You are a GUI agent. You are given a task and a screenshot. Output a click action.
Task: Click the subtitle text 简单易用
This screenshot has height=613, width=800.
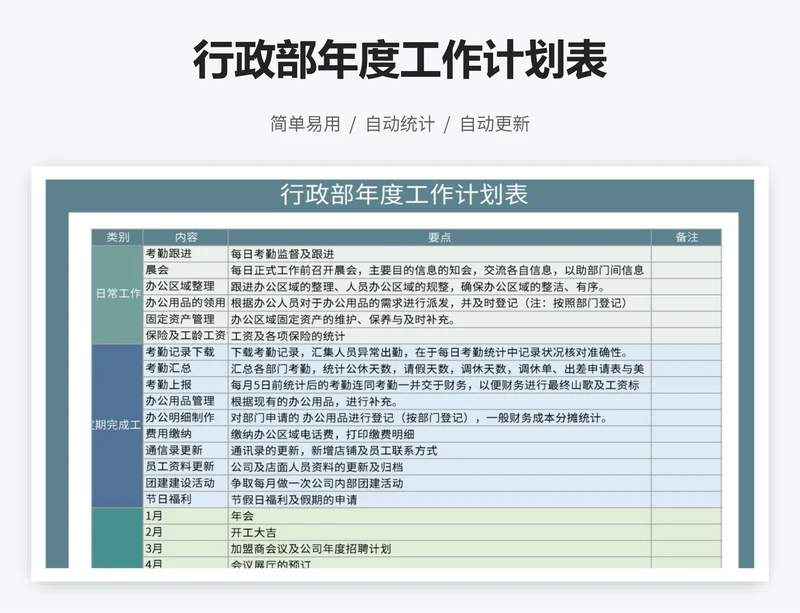point(305,124)
